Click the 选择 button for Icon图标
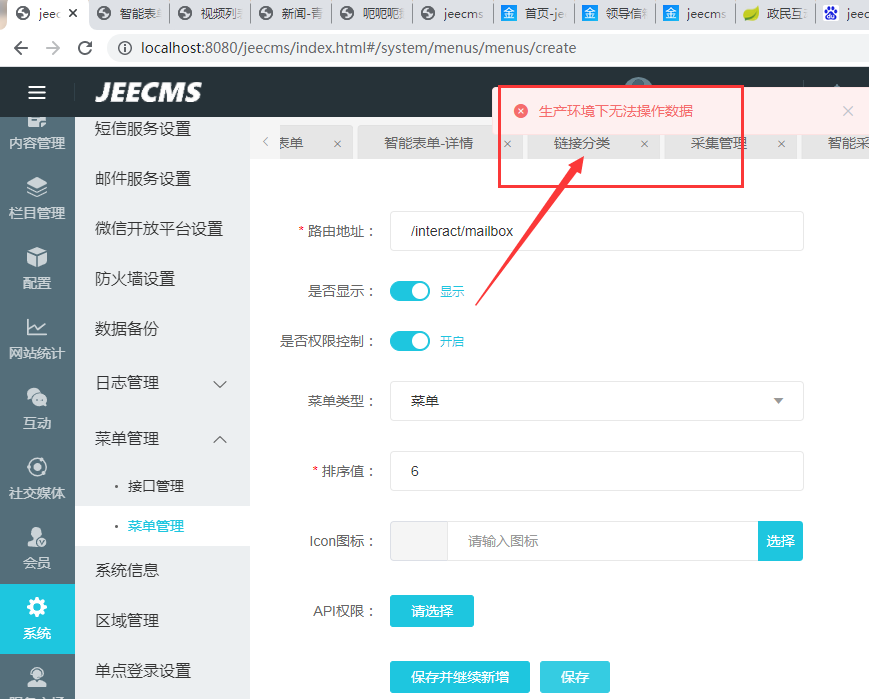The height and width of the screenshot is (699, 869). tap(780, 541)
